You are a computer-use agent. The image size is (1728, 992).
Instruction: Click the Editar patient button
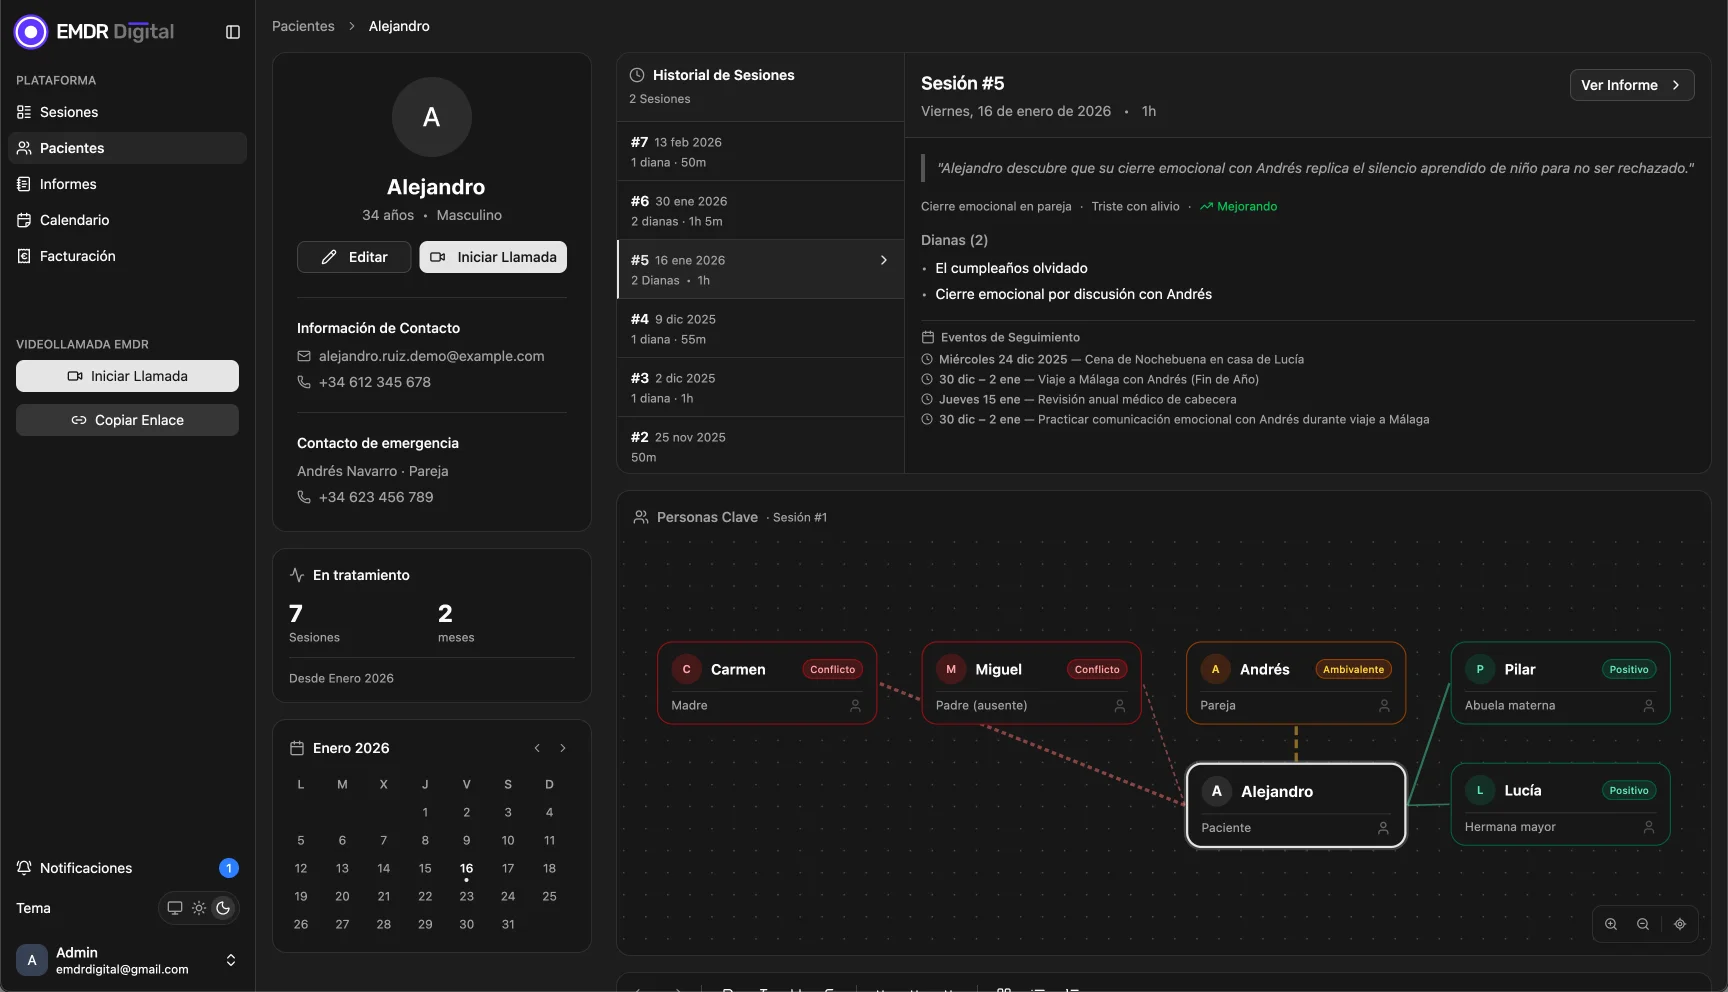(354, 257)
